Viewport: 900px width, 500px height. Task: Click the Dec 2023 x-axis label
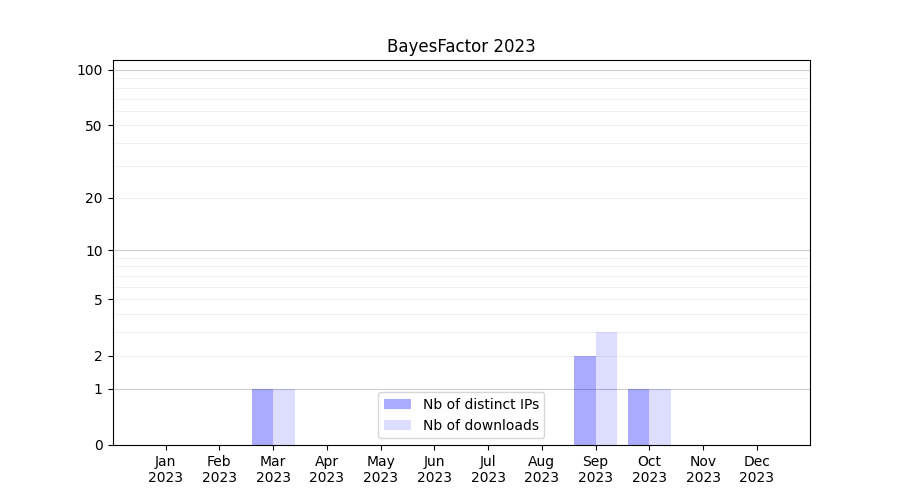pos(756,469)
